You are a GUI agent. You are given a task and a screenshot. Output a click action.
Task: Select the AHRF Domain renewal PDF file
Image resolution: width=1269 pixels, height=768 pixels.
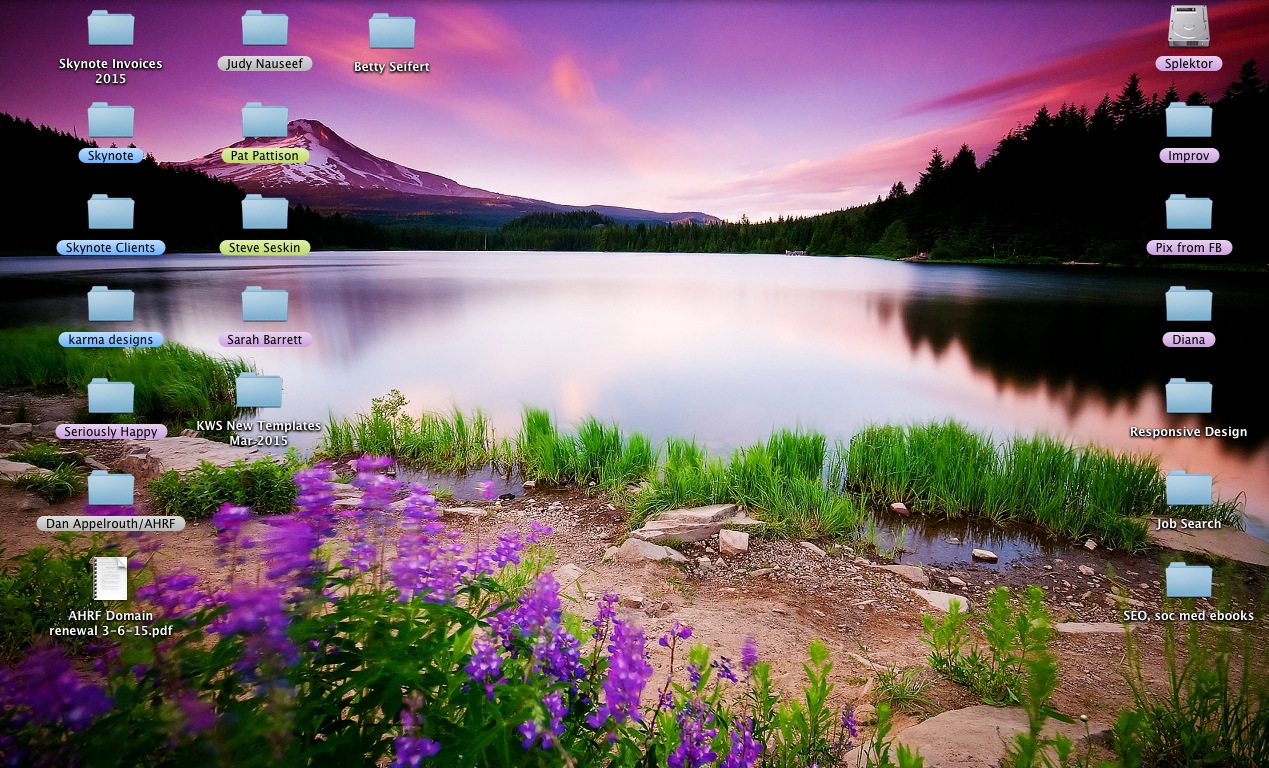[x=110, y=579]
